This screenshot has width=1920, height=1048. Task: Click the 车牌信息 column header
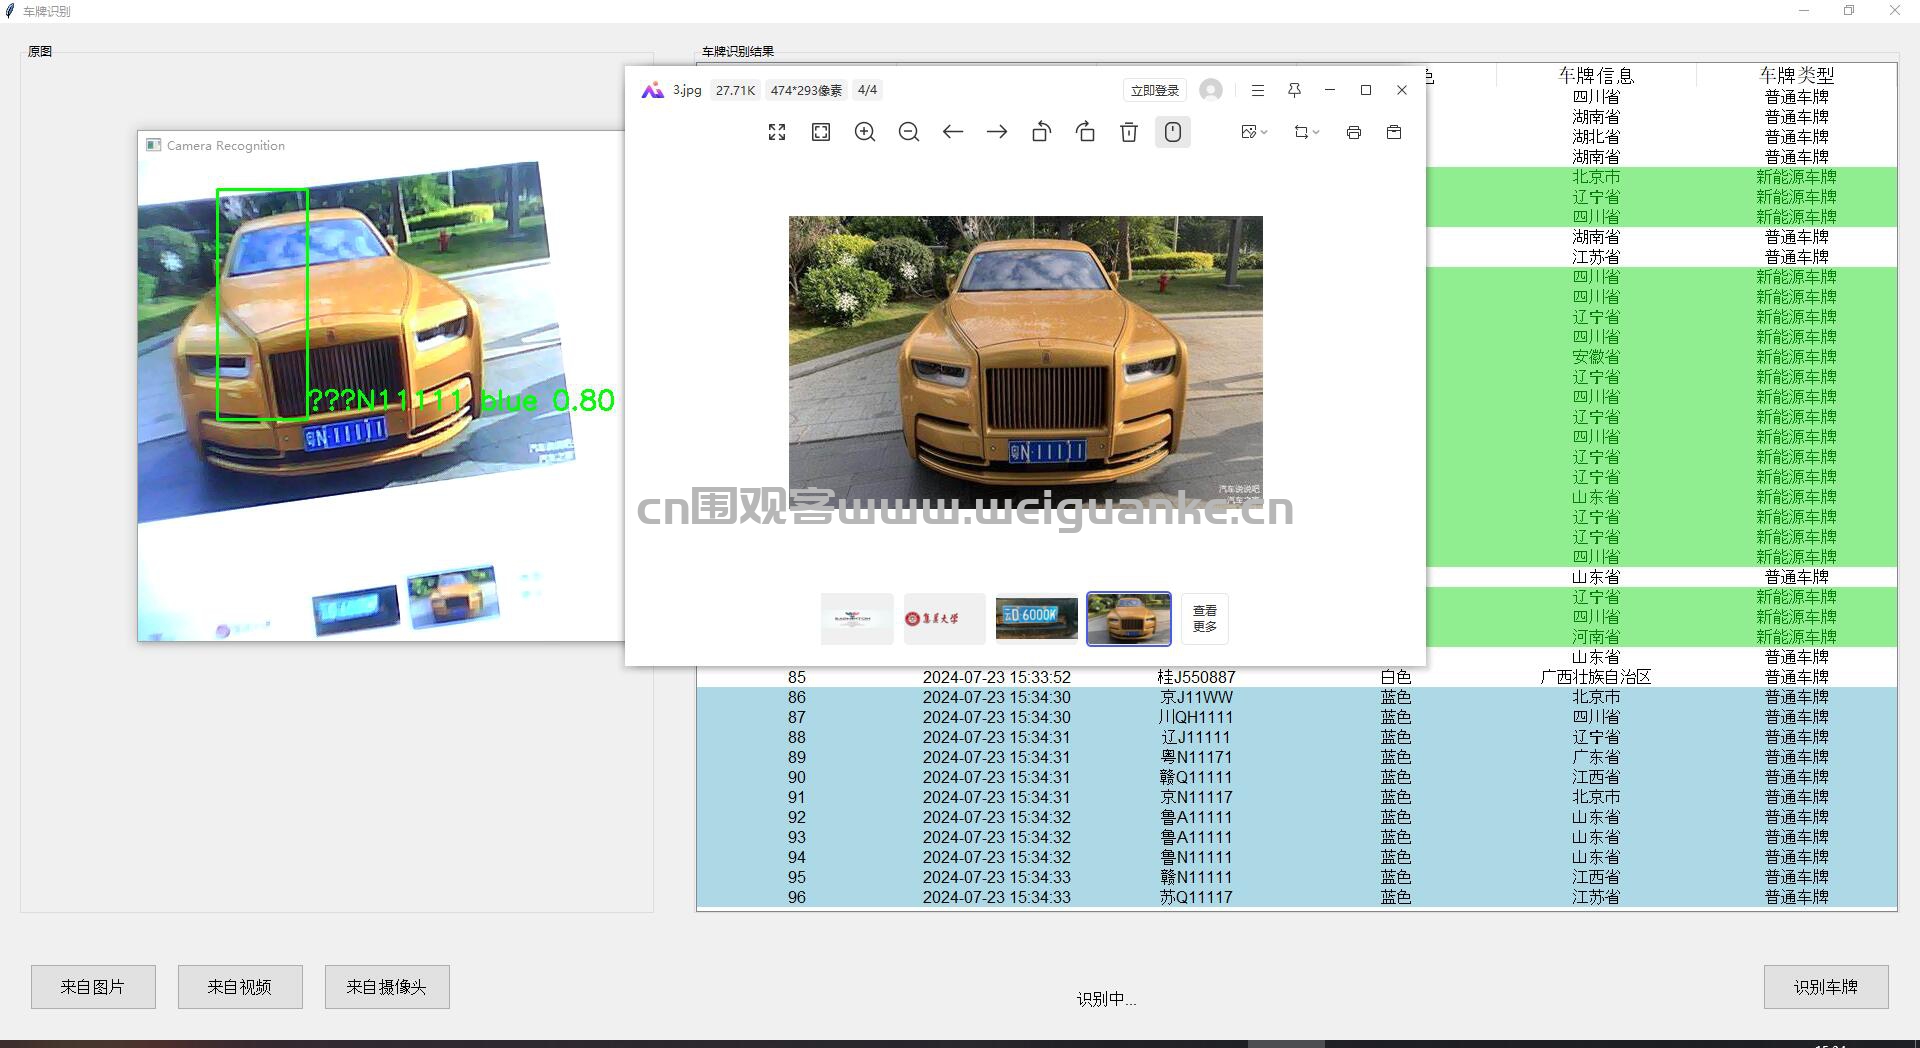pos(1596,75)
